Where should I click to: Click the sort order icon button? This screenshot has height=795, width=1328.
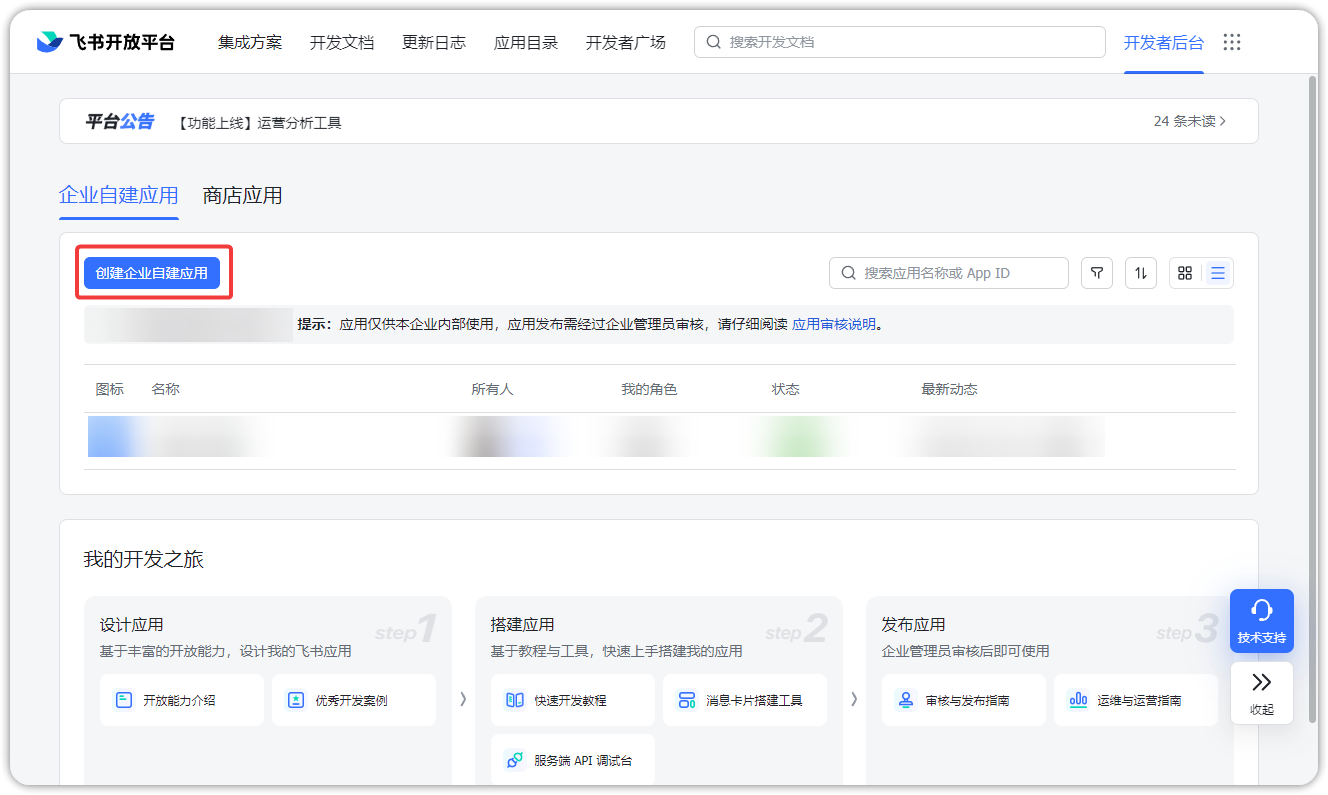click(x=1141, y=273)
